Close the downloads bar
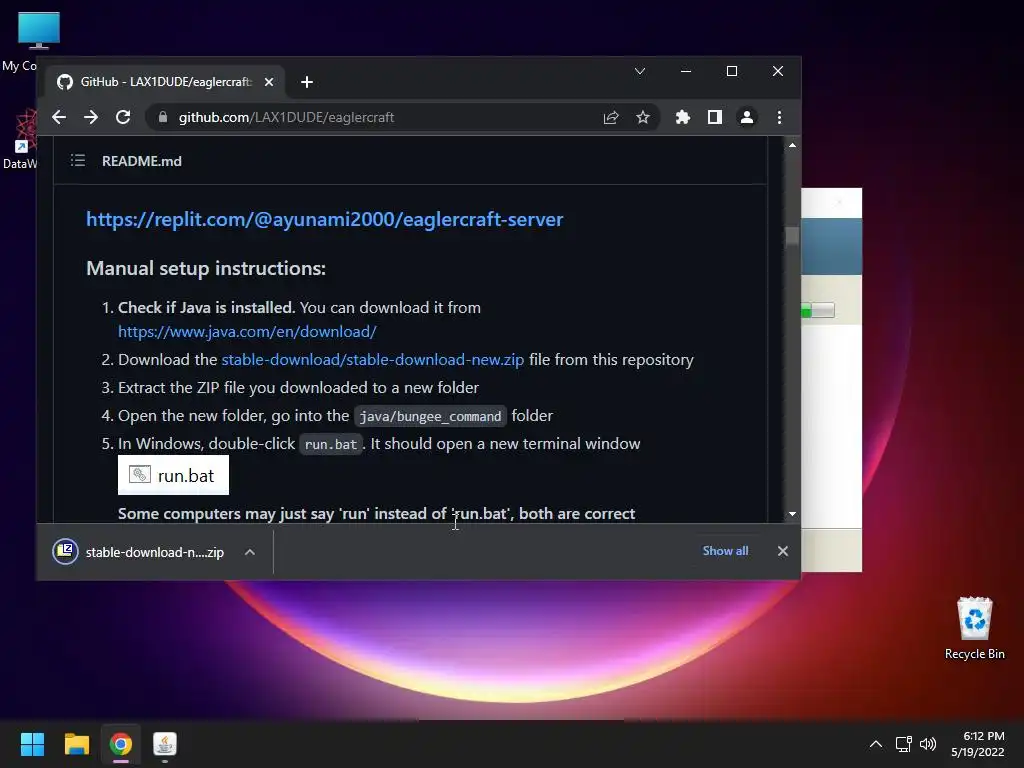1024x768 pixels. (783, 551)
